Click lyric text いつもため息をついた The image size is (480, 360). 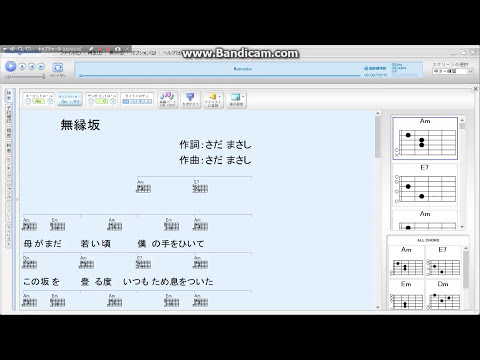168,282
